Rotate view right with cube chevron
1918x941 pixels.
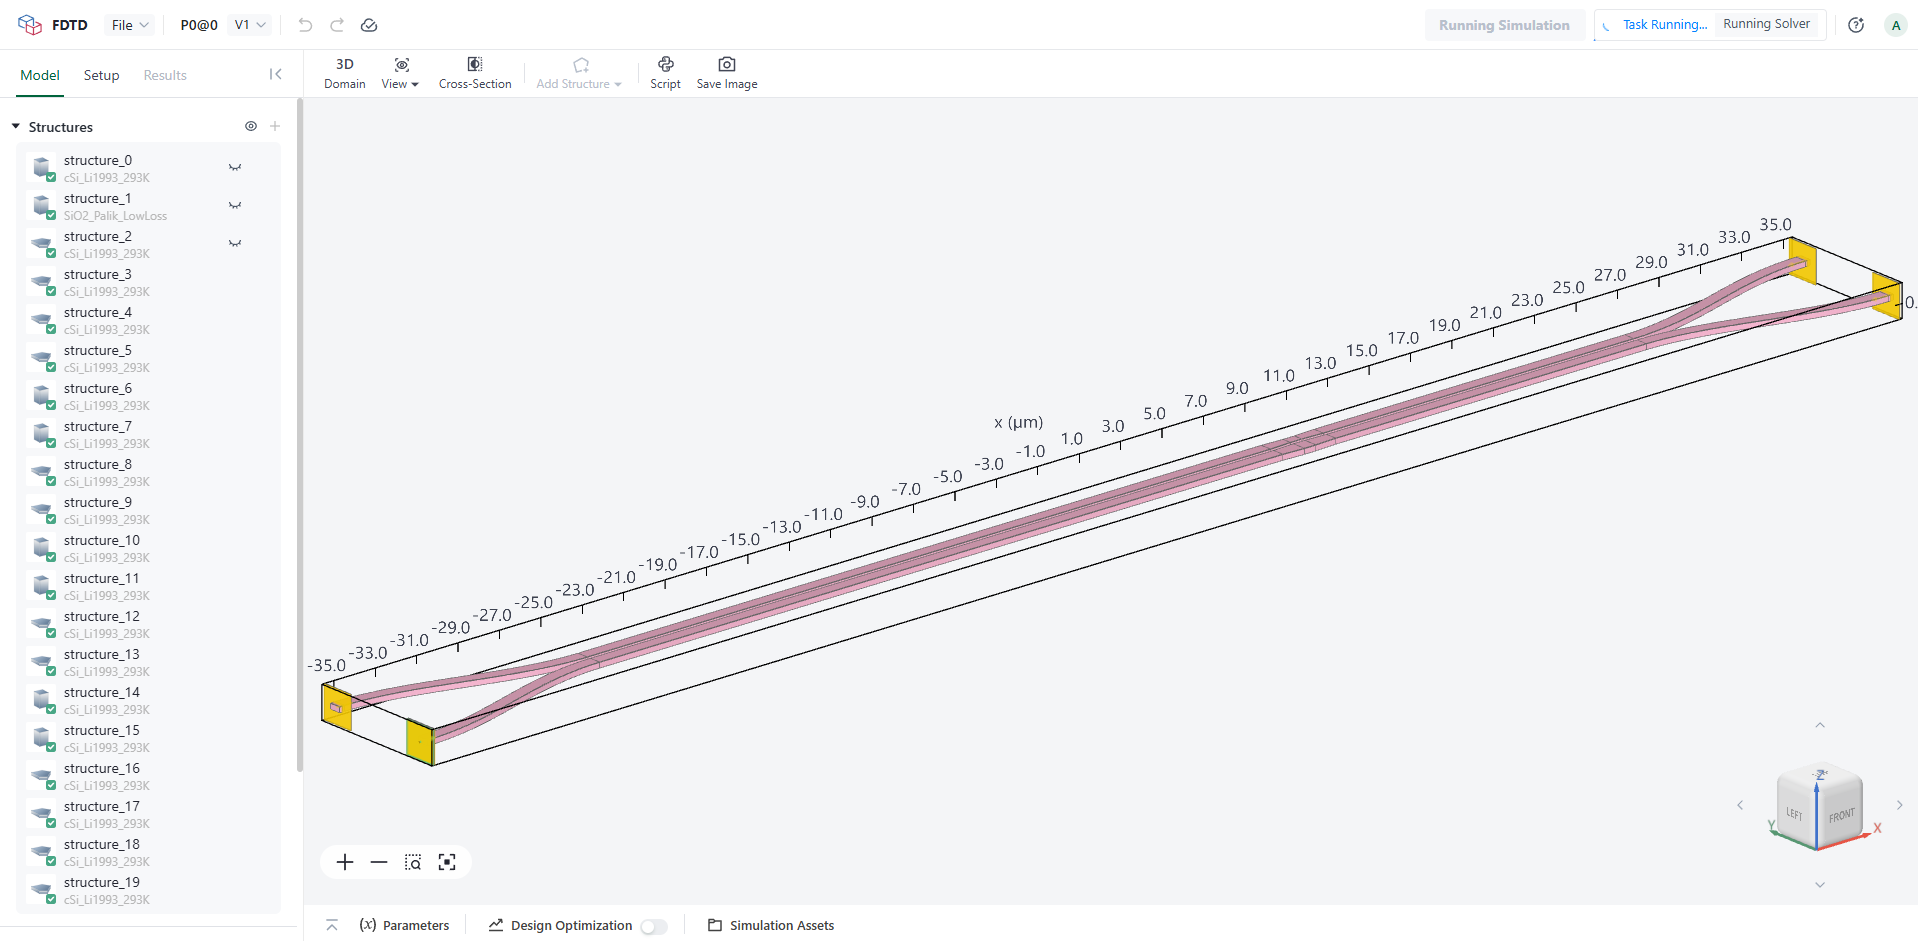(1899, 805)
